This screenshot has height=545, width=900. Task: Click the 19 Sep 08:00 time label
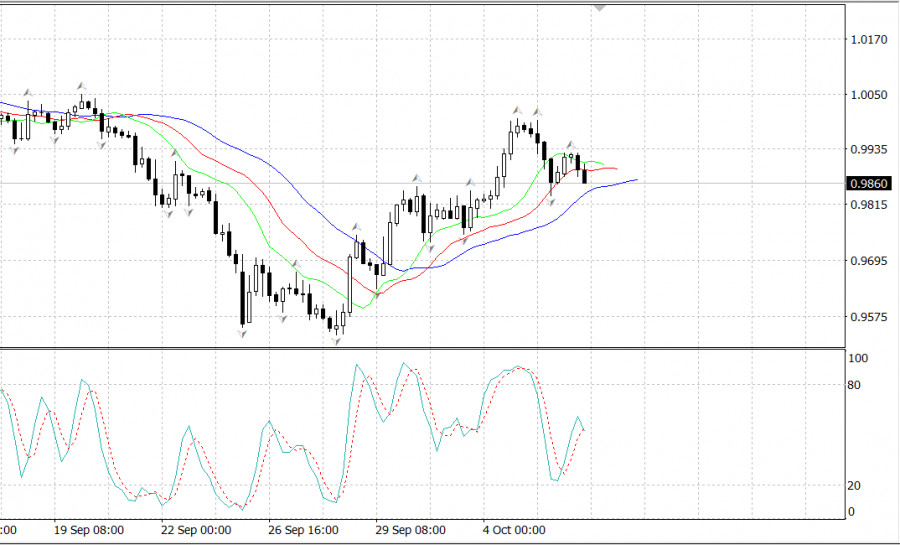pos(89,530)
